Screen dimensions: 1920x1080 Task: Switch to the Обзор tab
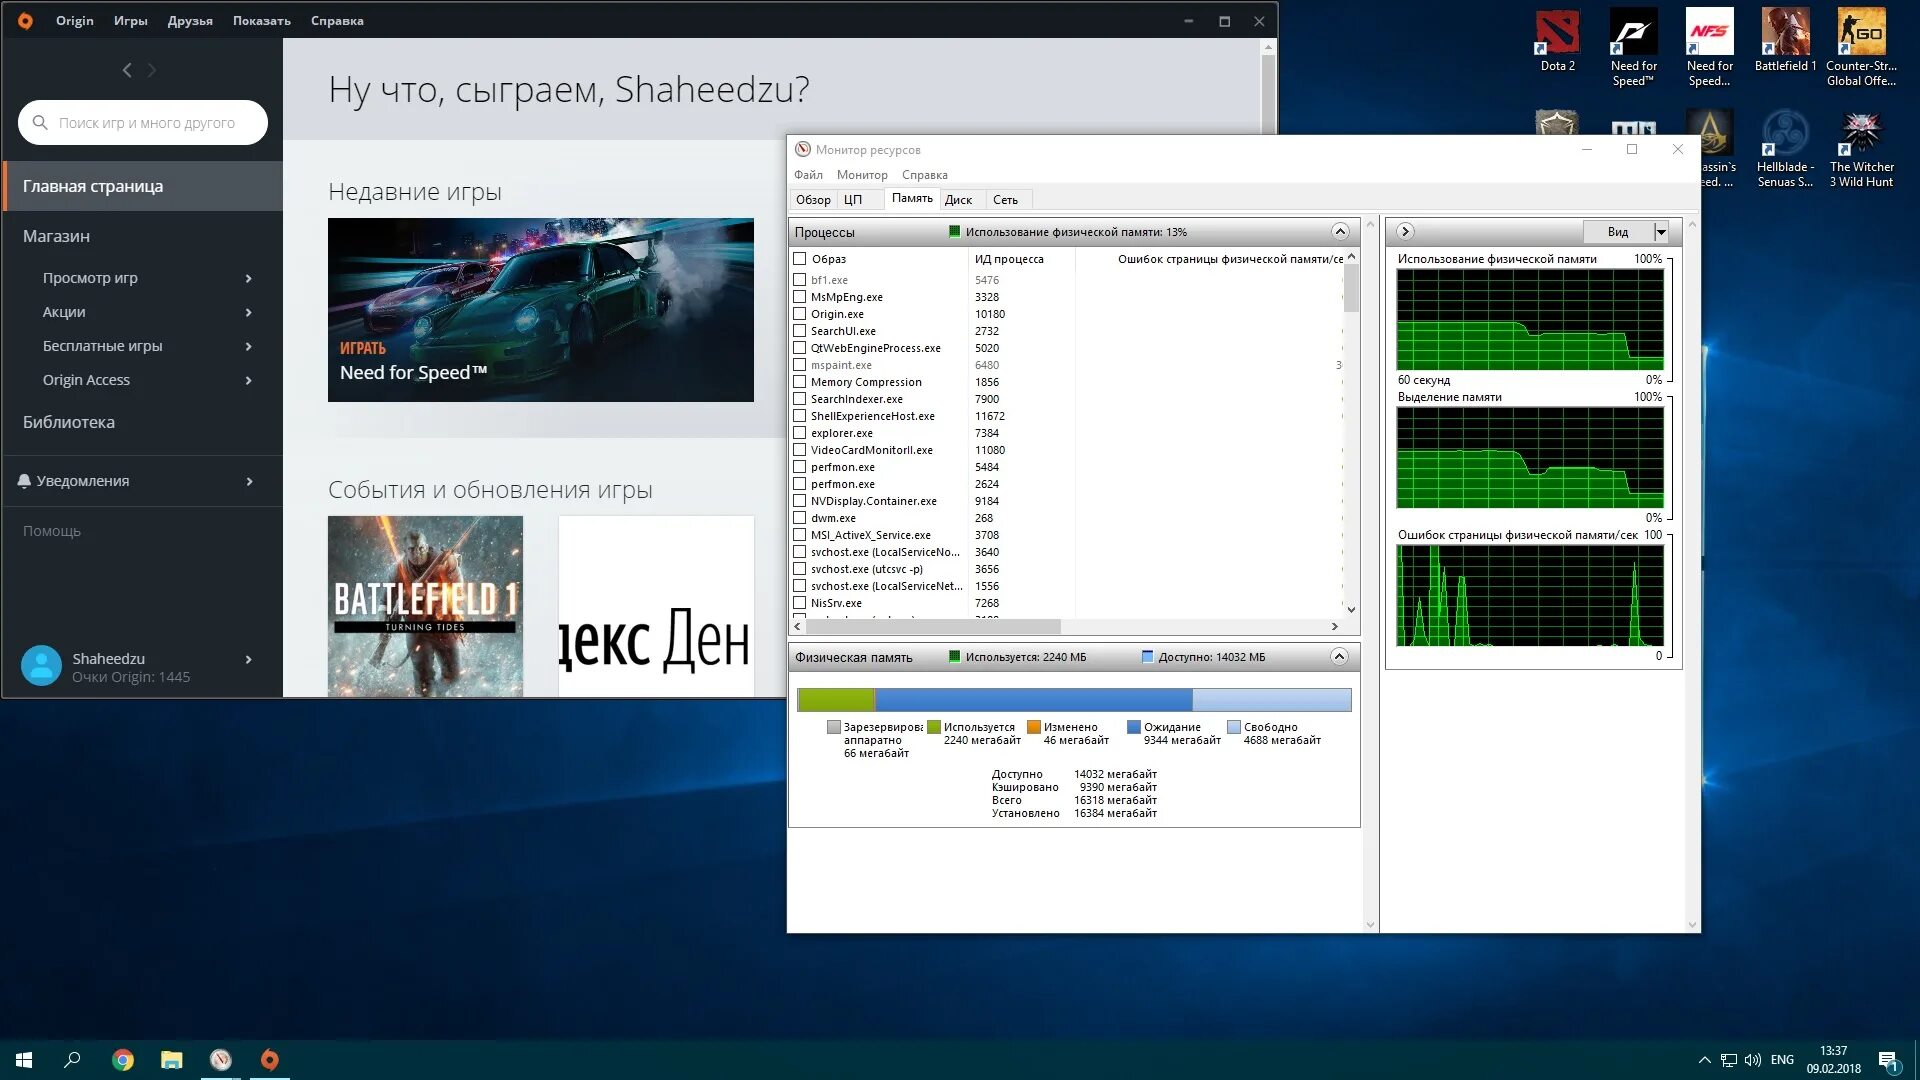pos(813,200)
